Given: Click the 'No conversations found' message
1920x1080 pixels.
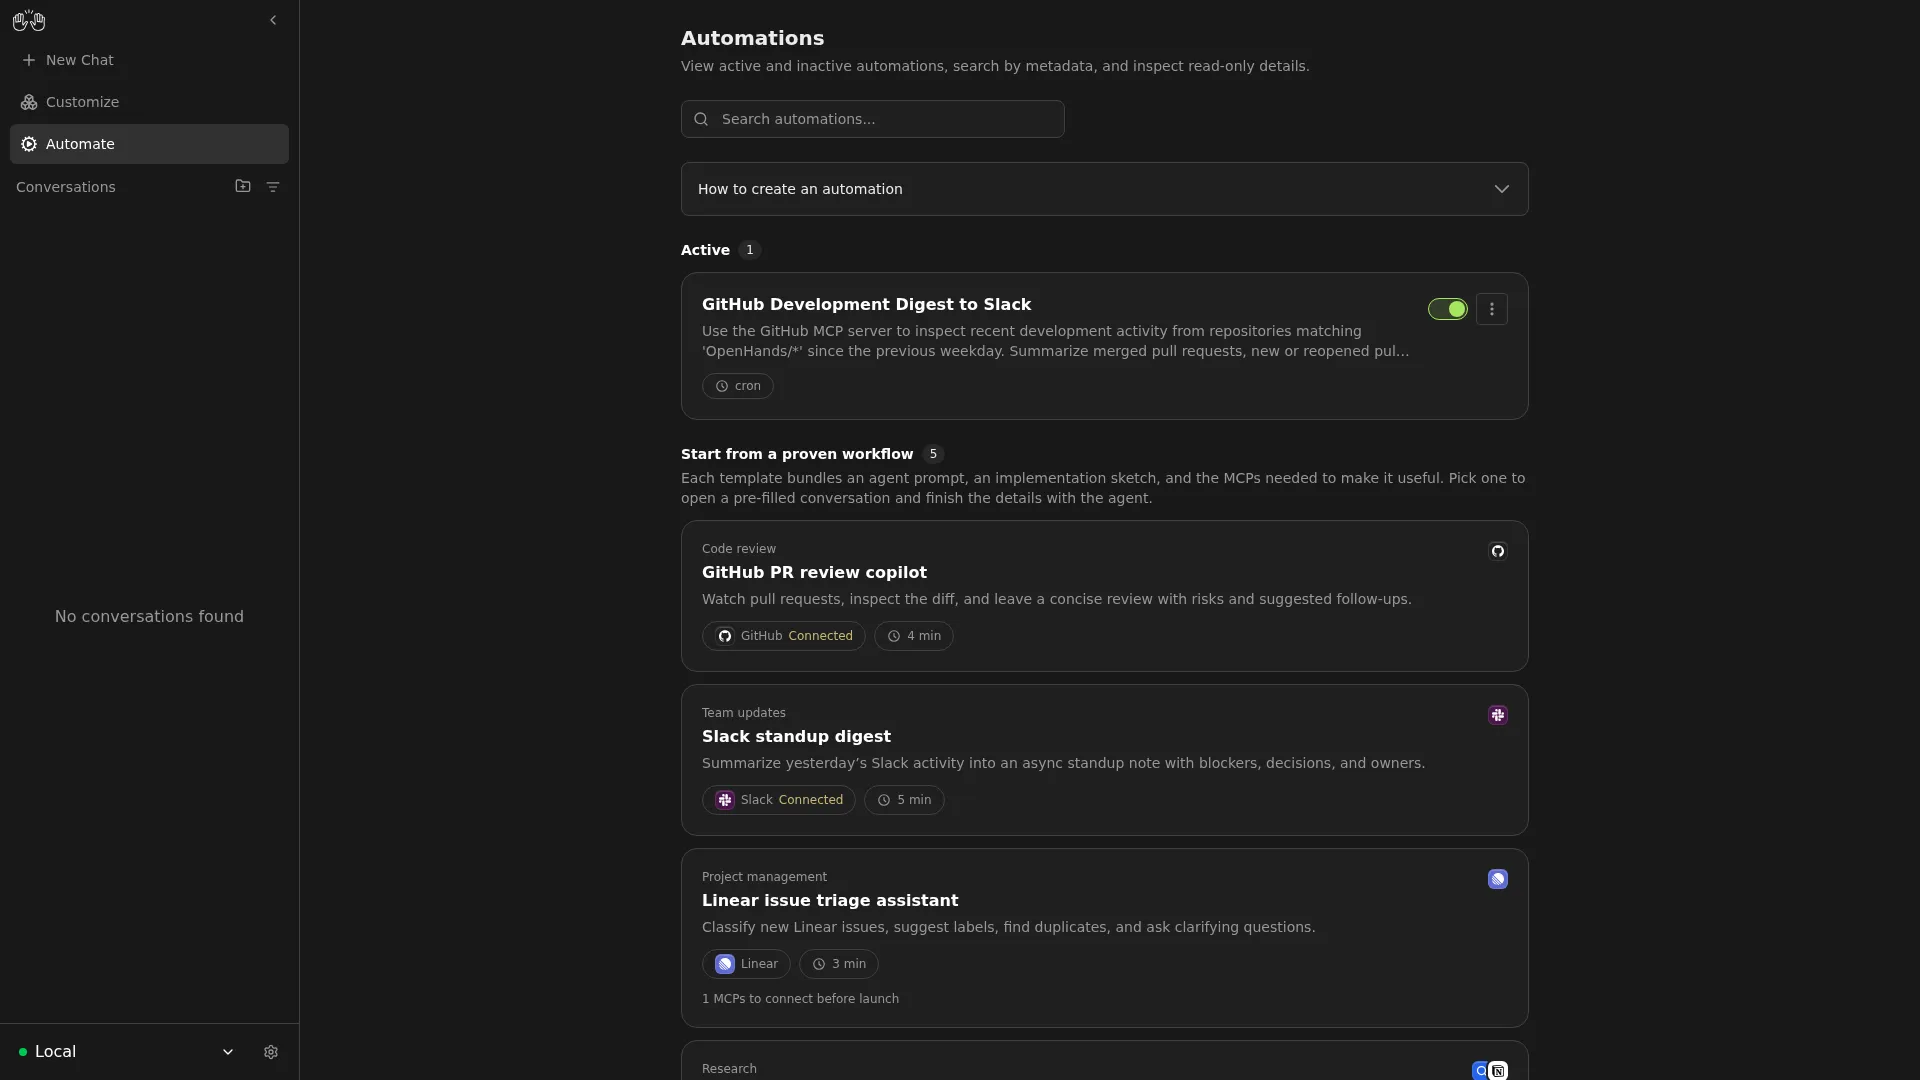Looking at the screenshot, I should point(149,617).
